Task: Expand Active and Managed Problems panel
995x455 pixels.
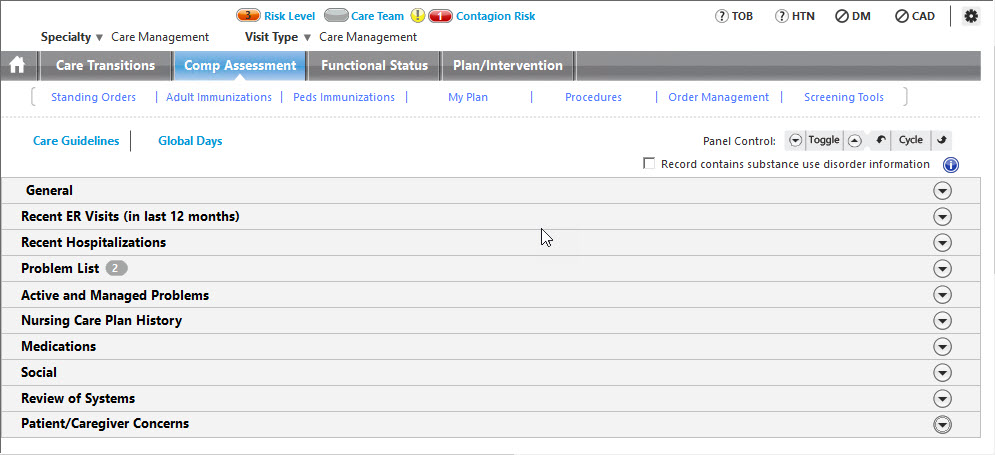Action: click(942, 295)
